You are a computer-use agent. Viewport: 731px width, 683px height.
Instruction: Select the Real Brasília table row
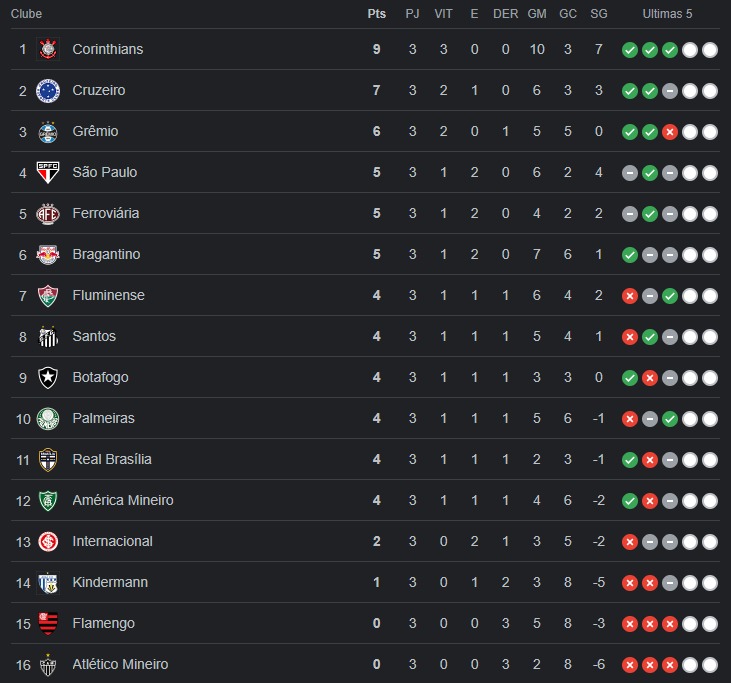366,459
